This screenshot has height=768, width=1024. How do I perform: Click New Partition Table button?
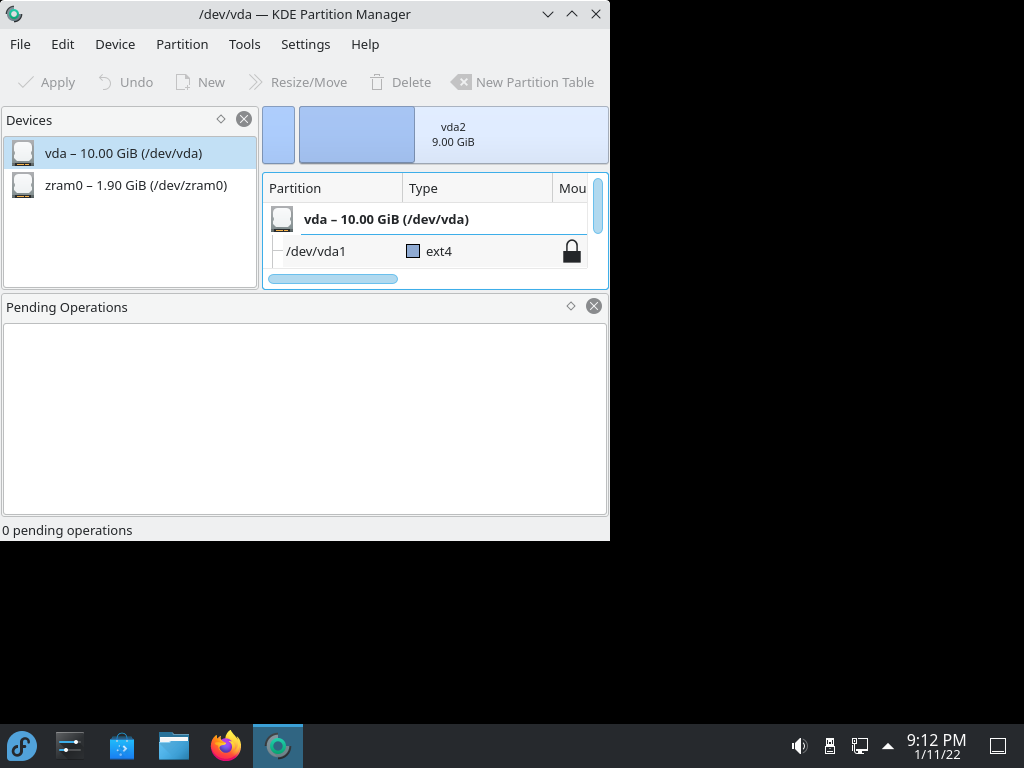tap(523, 82)
